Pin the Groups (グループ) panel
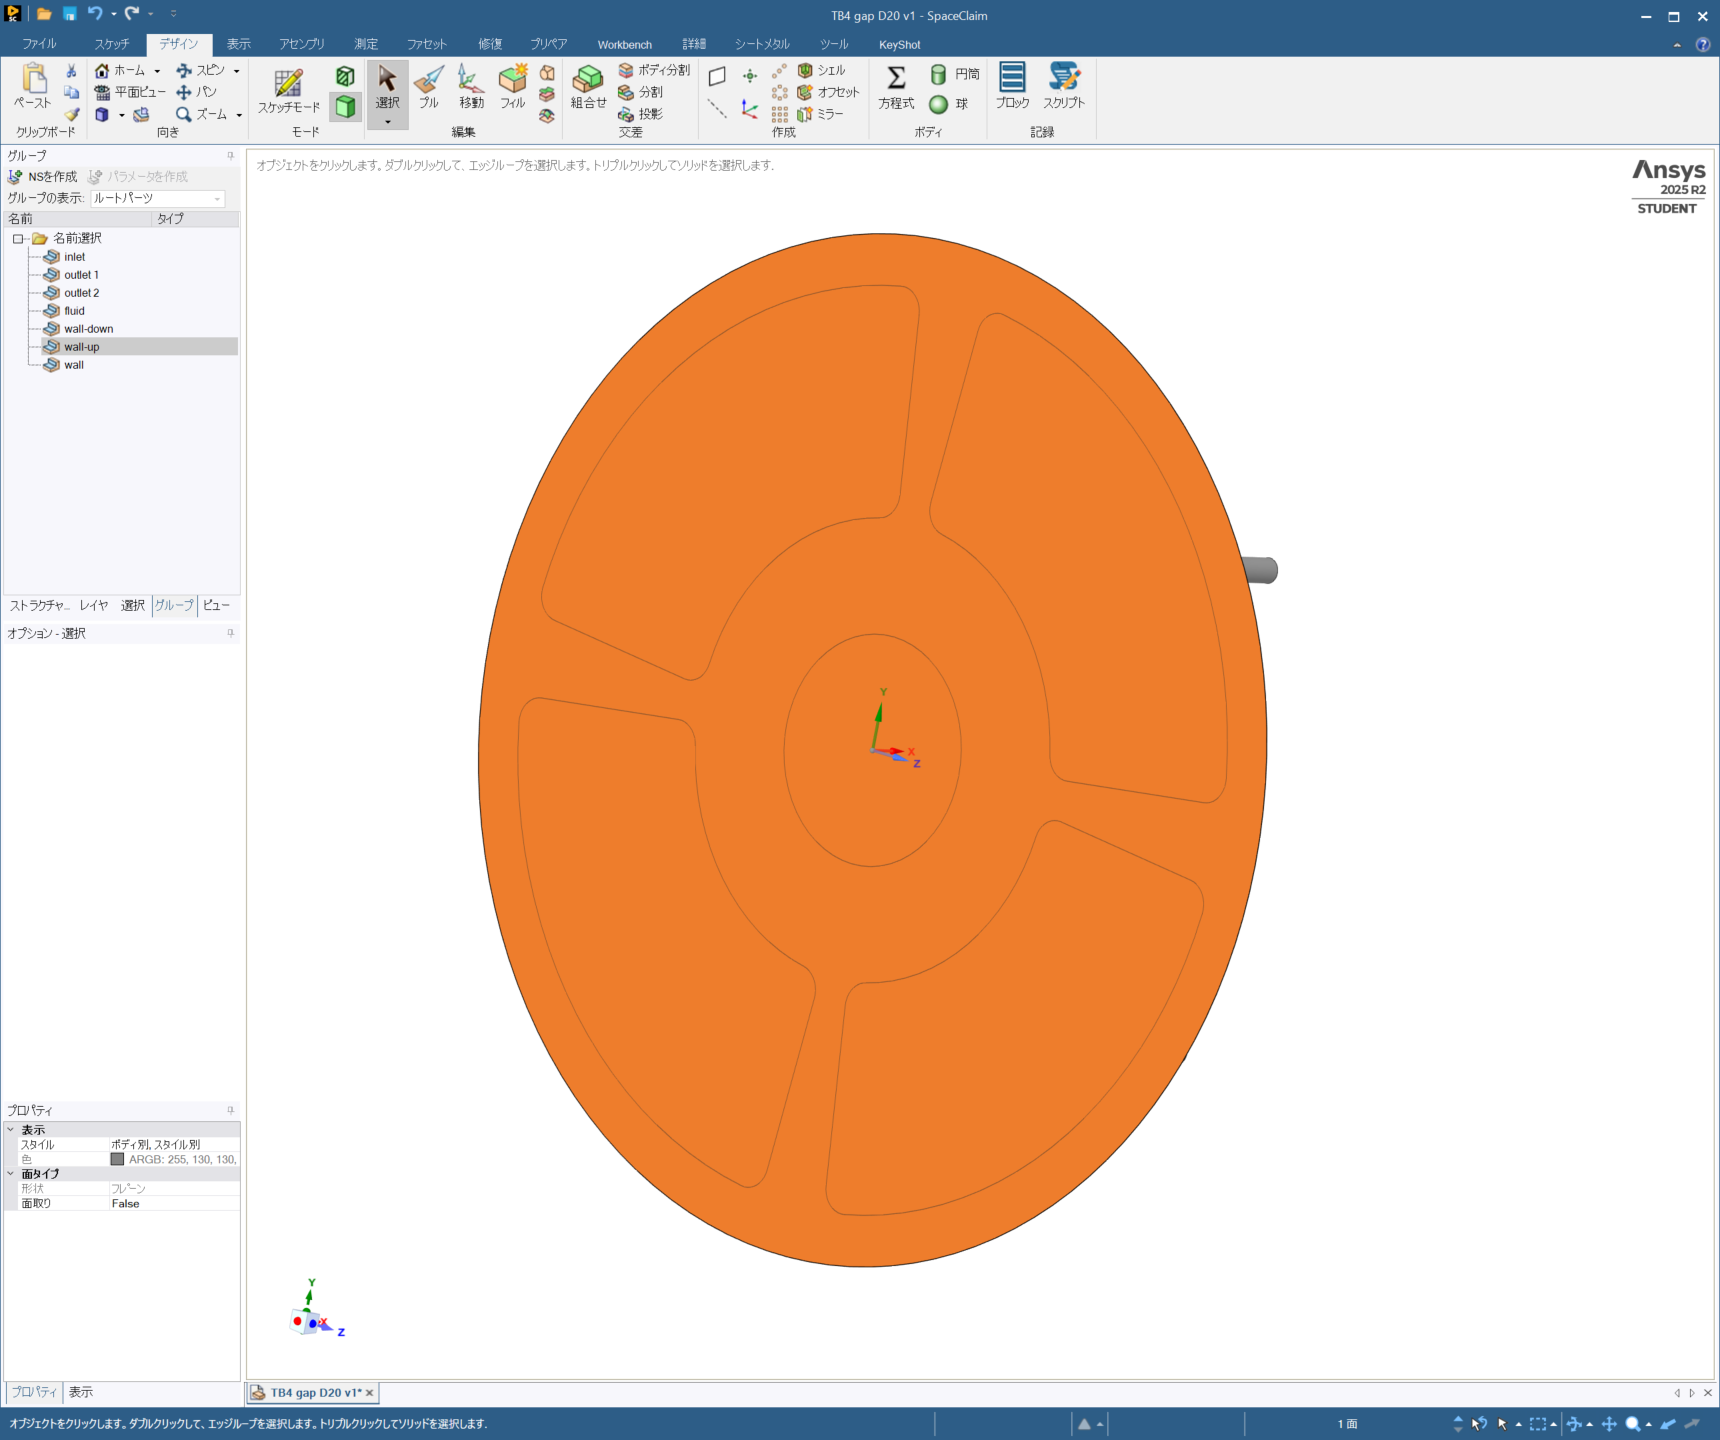Image resolution: width=1720 pixels, height=1440 pixels. (x=231, y=156)
